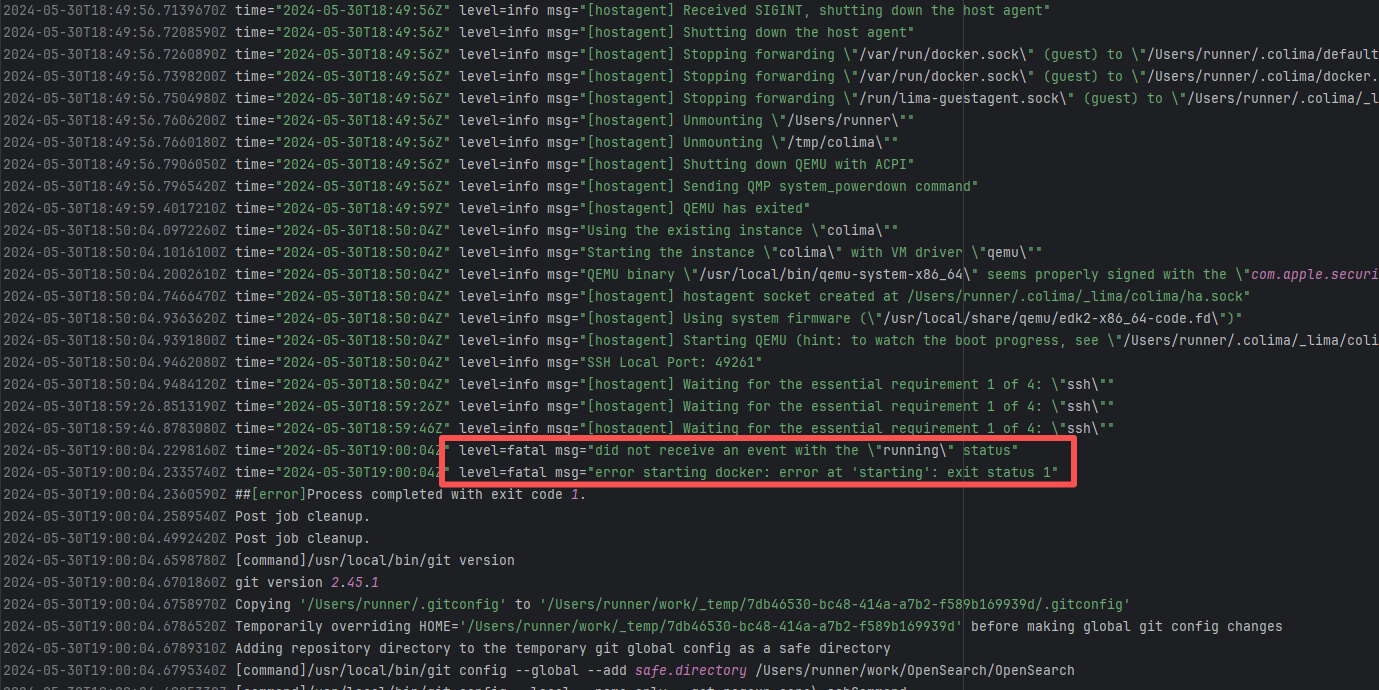1379x690 pixels.
Task: Click the "did not receive an event" fatal message
Action: click(802, 450)
